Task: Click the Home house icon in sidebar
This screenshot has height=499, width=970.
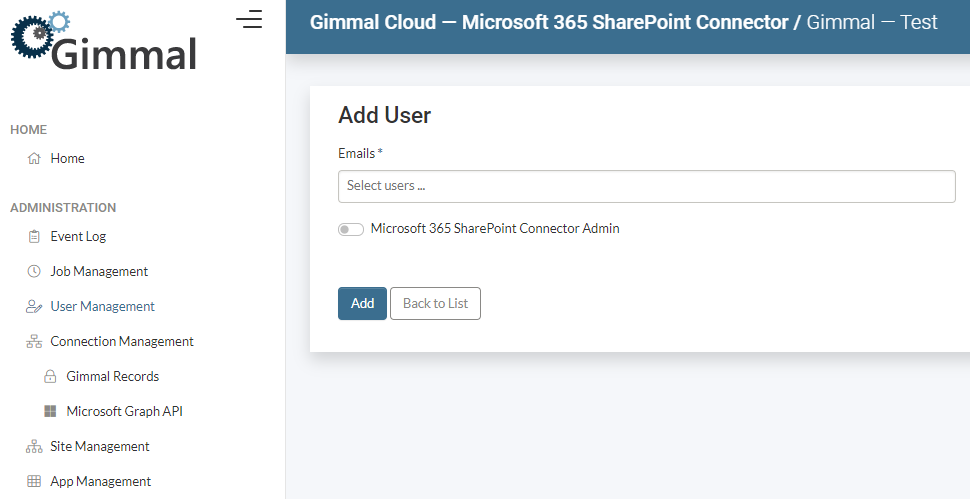Action: tap(34, 158)
